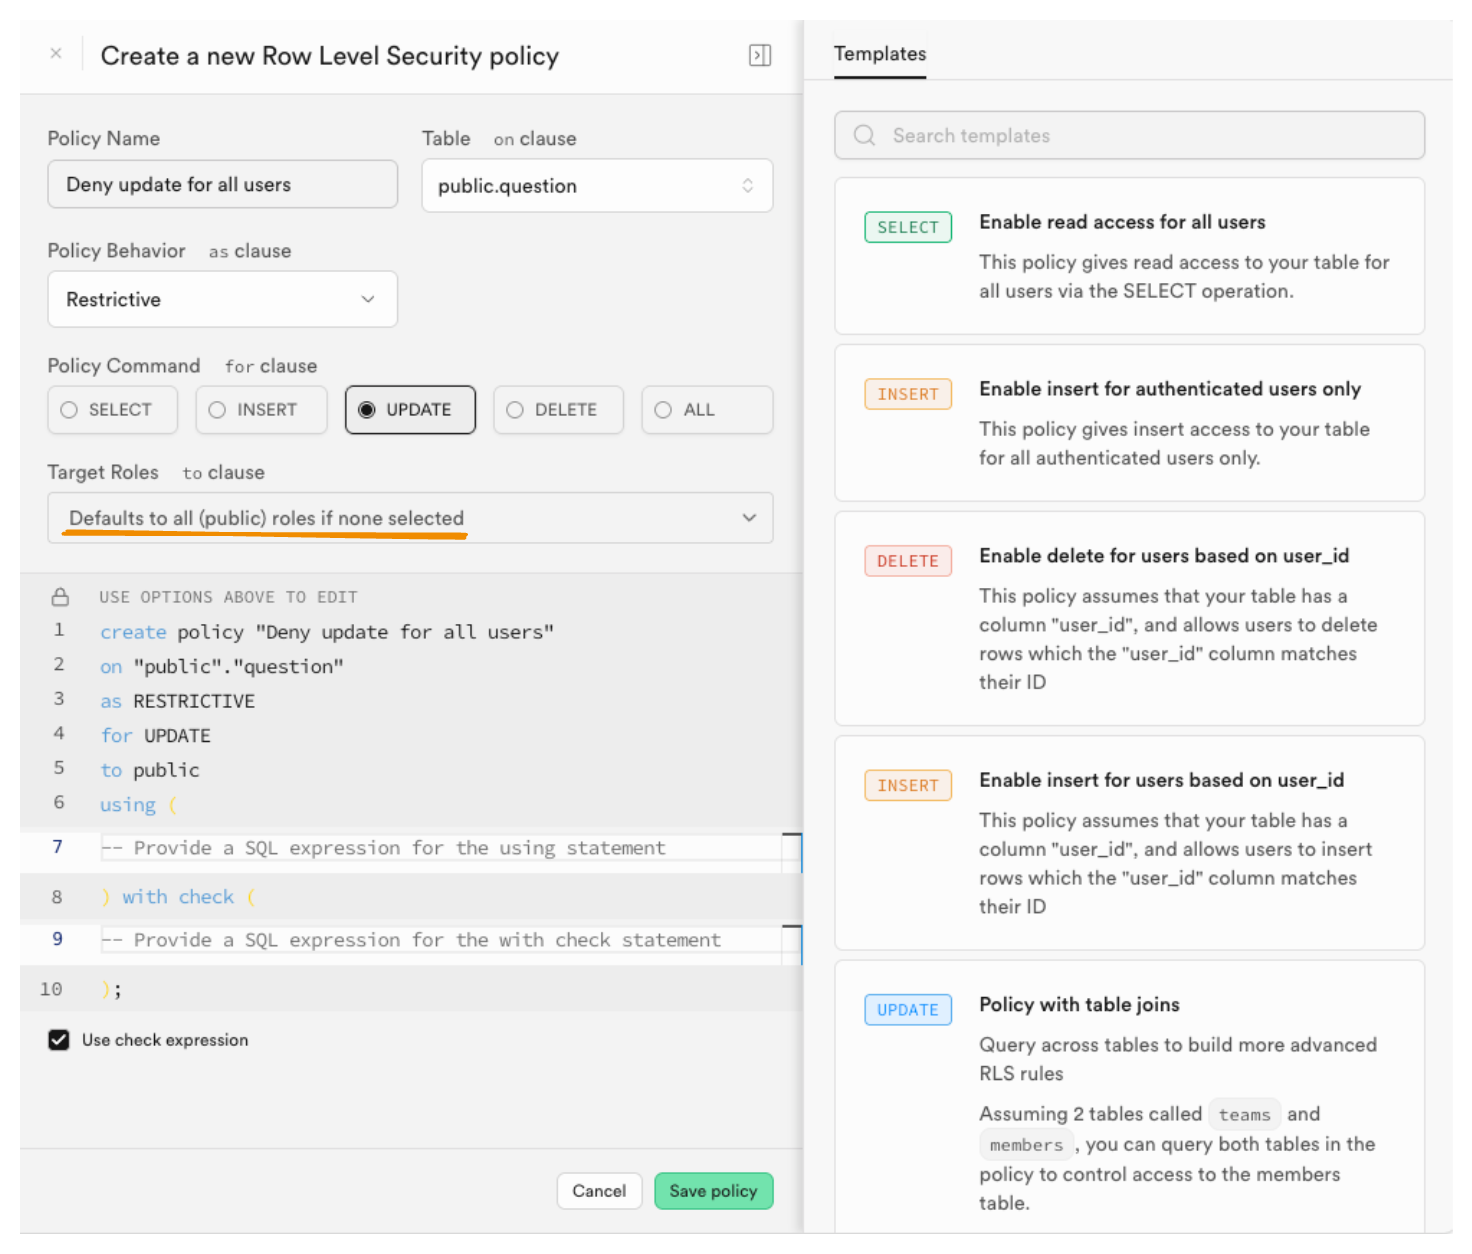Pick the ALL policy command radio
This screenshot has height=1254, width=1472.
[663, 410]
